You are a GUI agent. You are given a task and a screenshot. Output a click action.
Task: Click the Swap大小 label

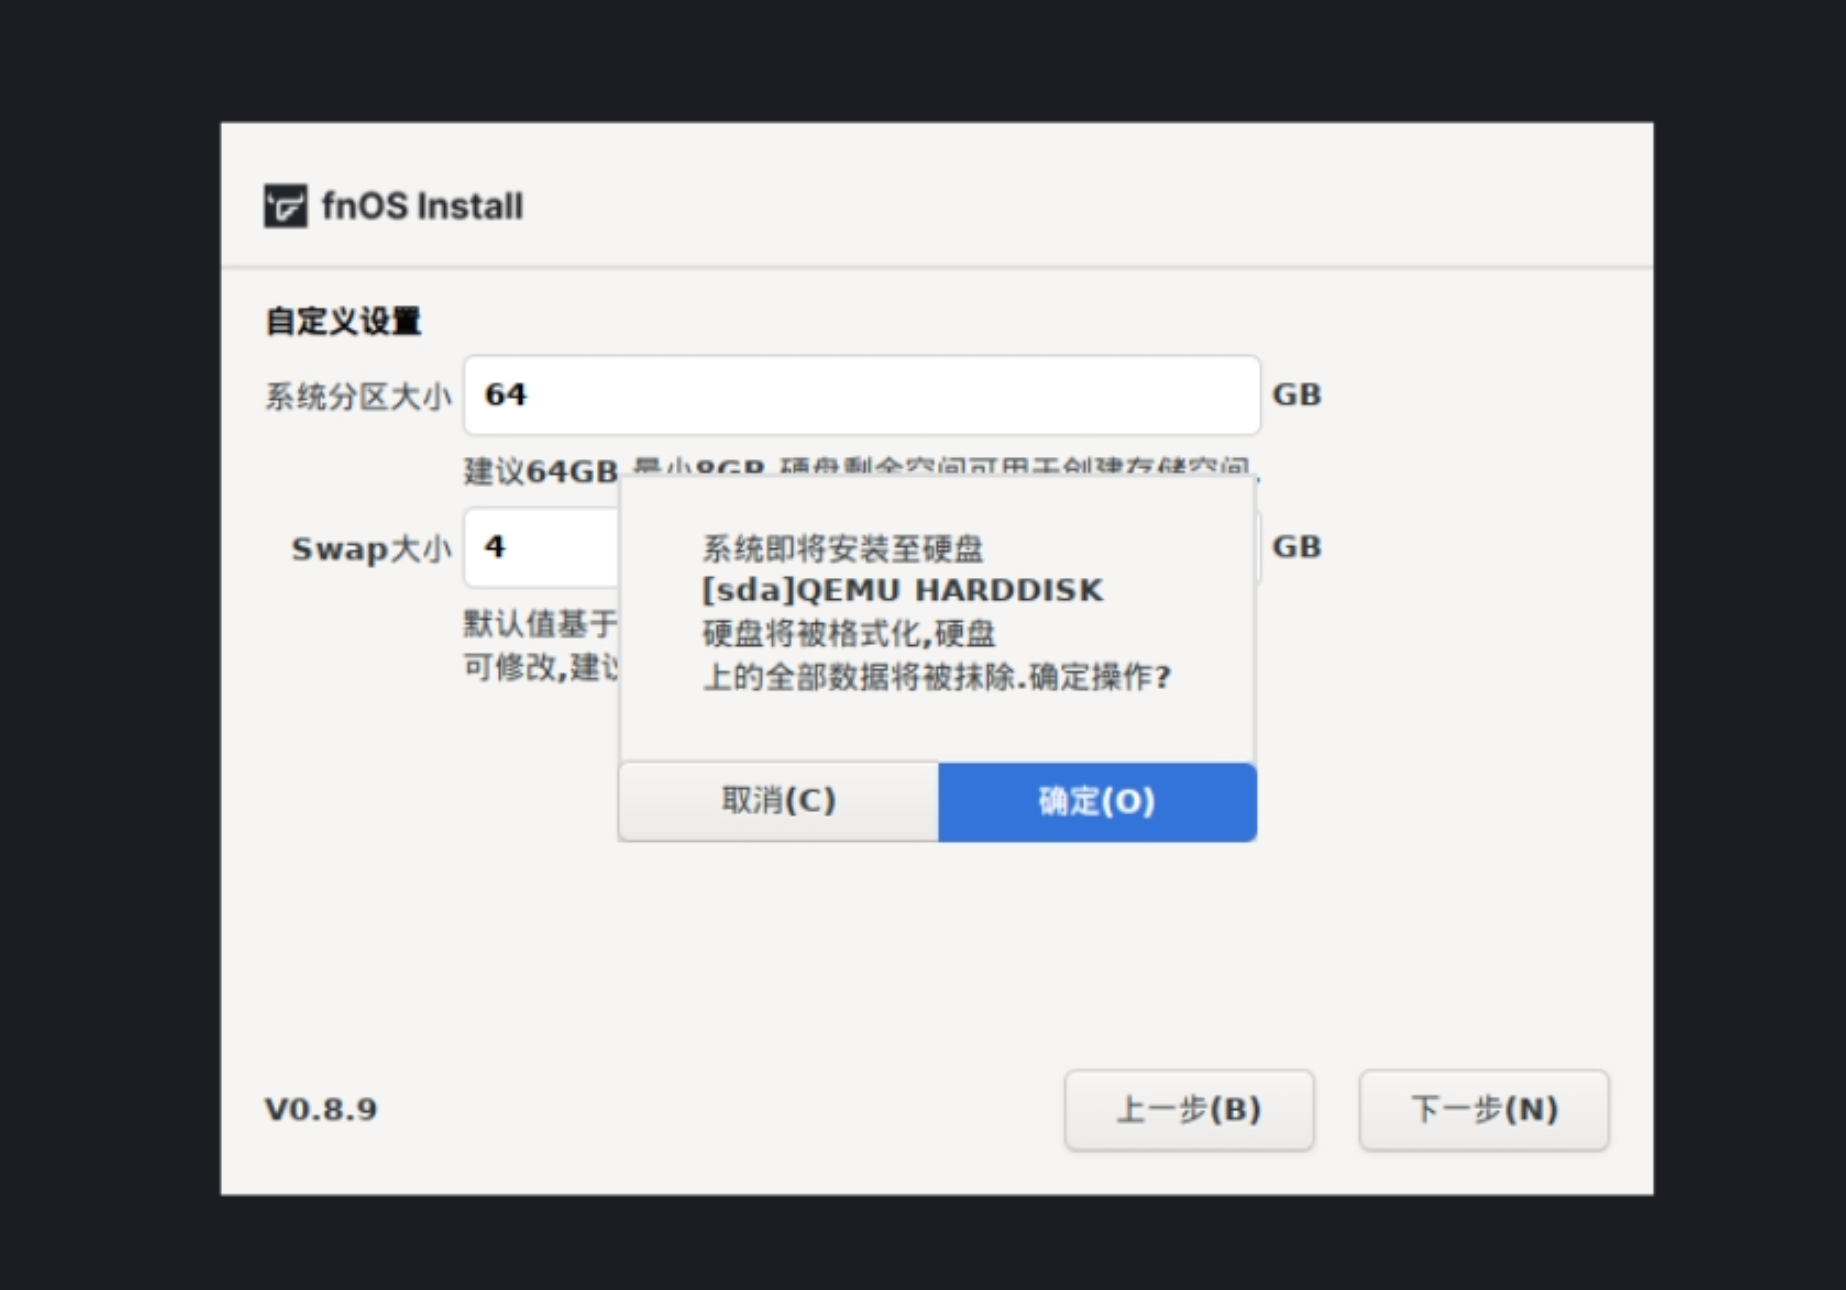tap(370, 548)
